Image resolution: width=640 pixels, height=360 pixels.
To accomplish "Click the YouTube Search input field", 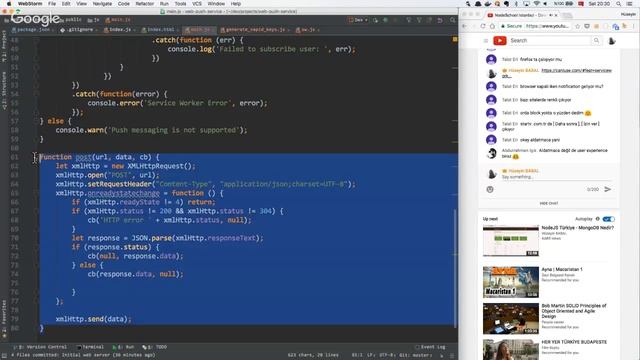I will click(x=549, y=40).
